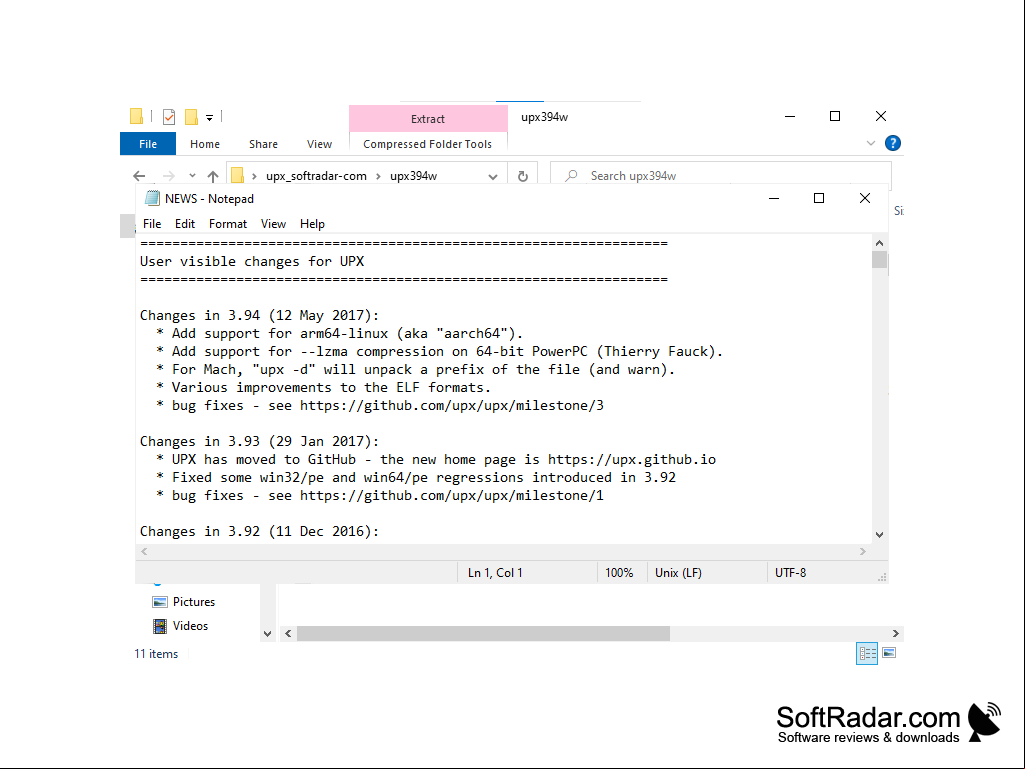1025x769 pixels.
Task: Open Explorer help with the blue question mark
Action: pos(892,143)
